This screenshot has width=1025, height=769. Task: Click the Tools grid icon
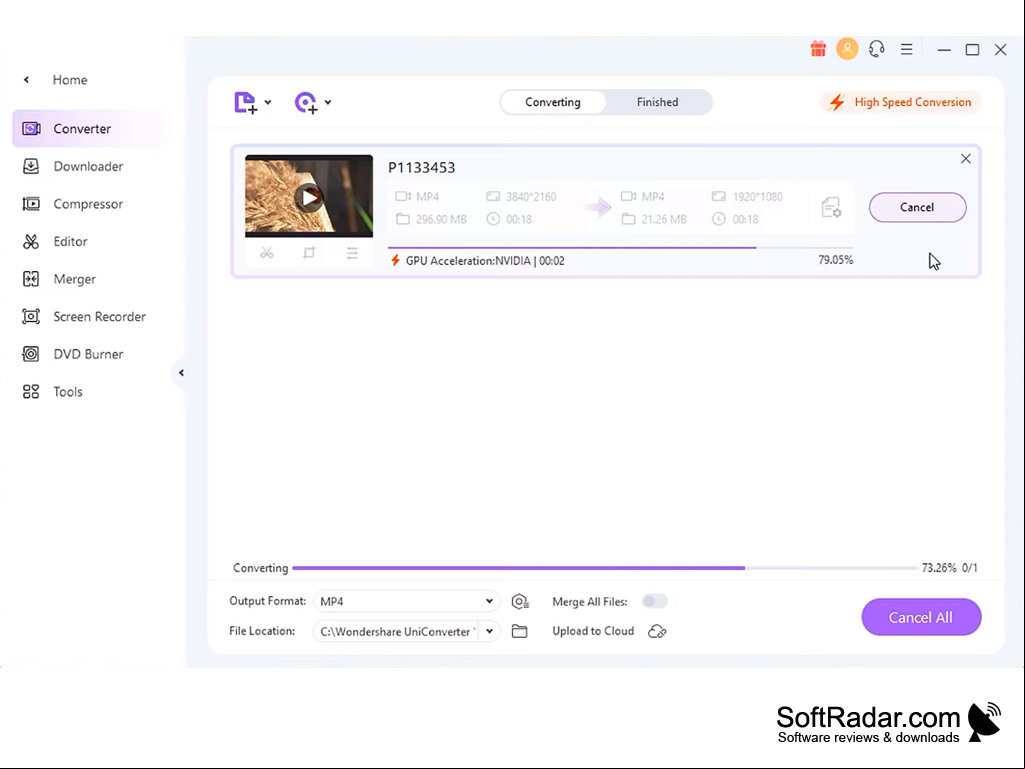click(31, 392)
